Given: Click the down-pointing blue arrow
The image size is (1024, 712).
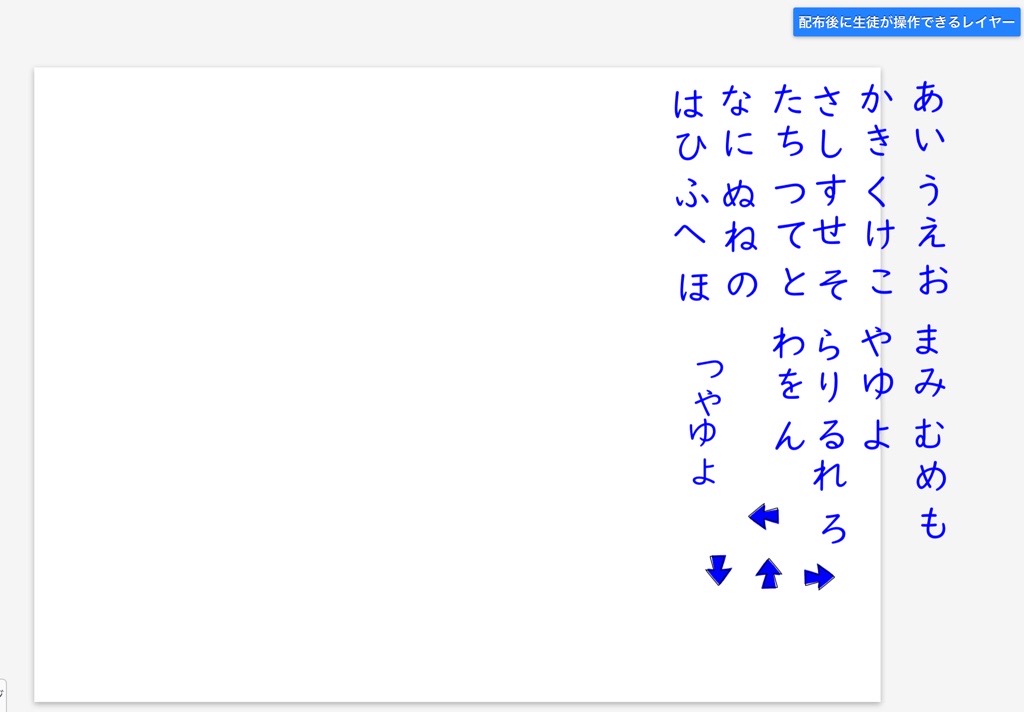Looking at the screenshot, I should click(718, 570).
